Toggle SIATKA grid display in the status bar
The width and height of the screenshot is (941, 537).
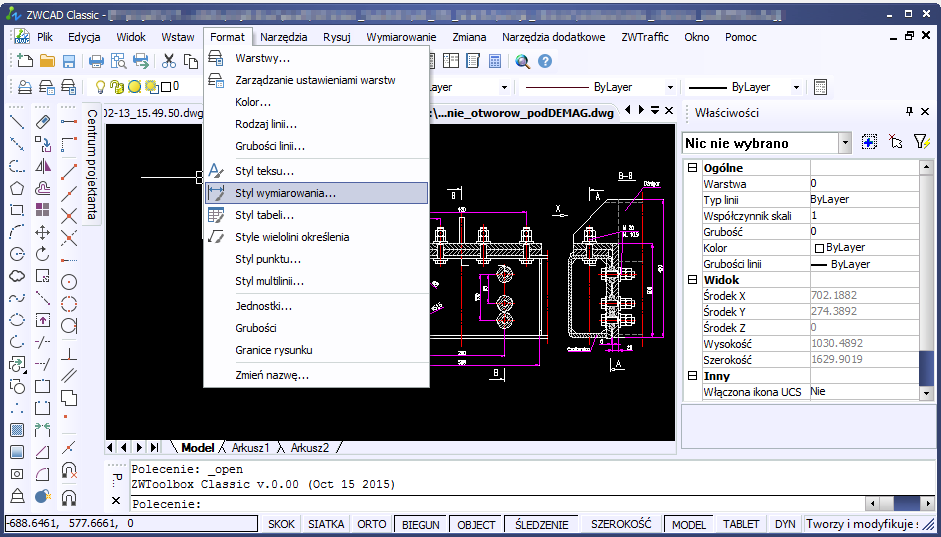[x=326, y=524]
